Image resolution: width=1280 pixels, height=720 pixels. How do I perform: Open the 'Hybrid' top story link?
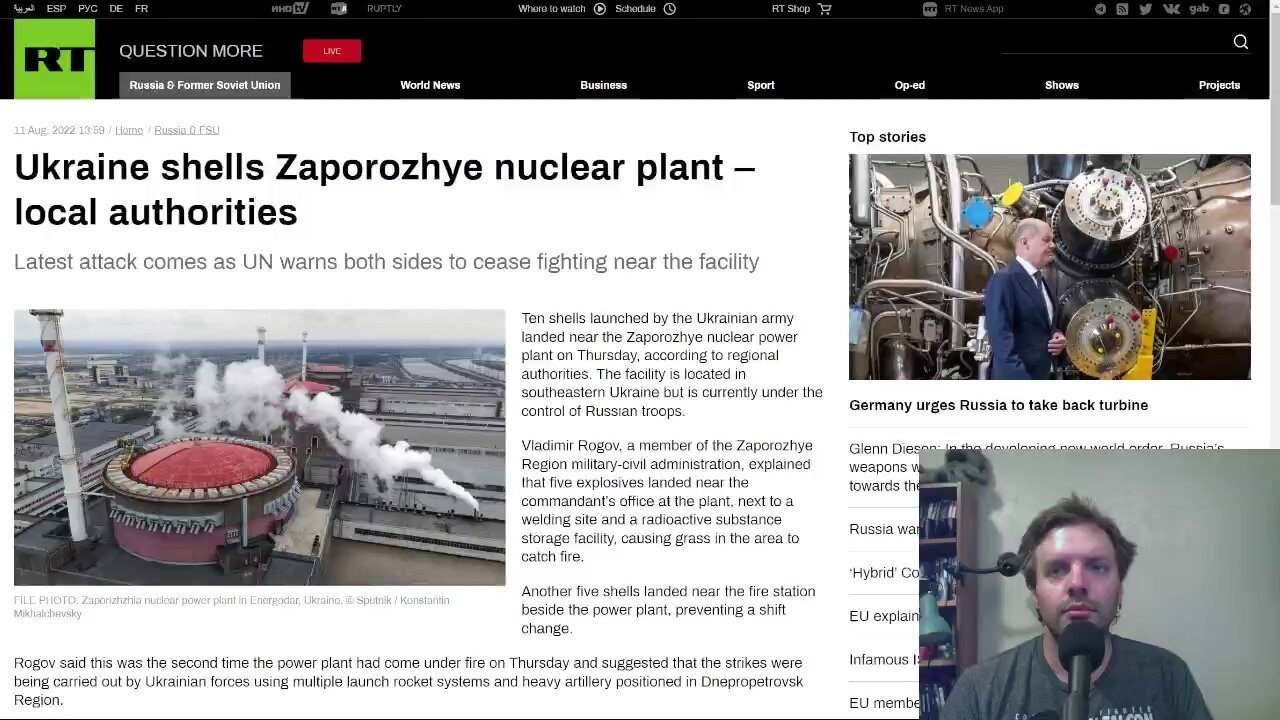884,573
